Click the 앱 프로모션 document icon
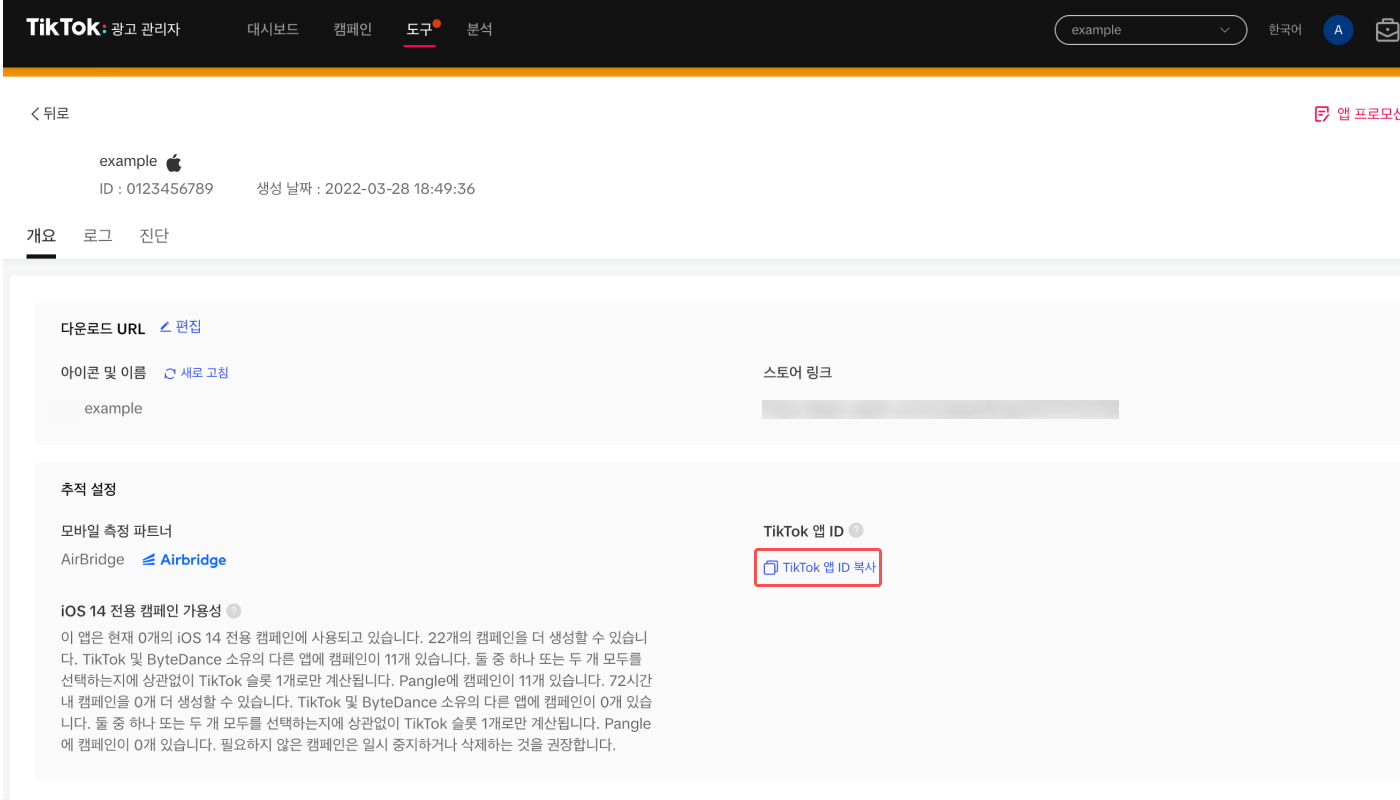This screenshot has height=800, width=1400. click(1322, 114)
